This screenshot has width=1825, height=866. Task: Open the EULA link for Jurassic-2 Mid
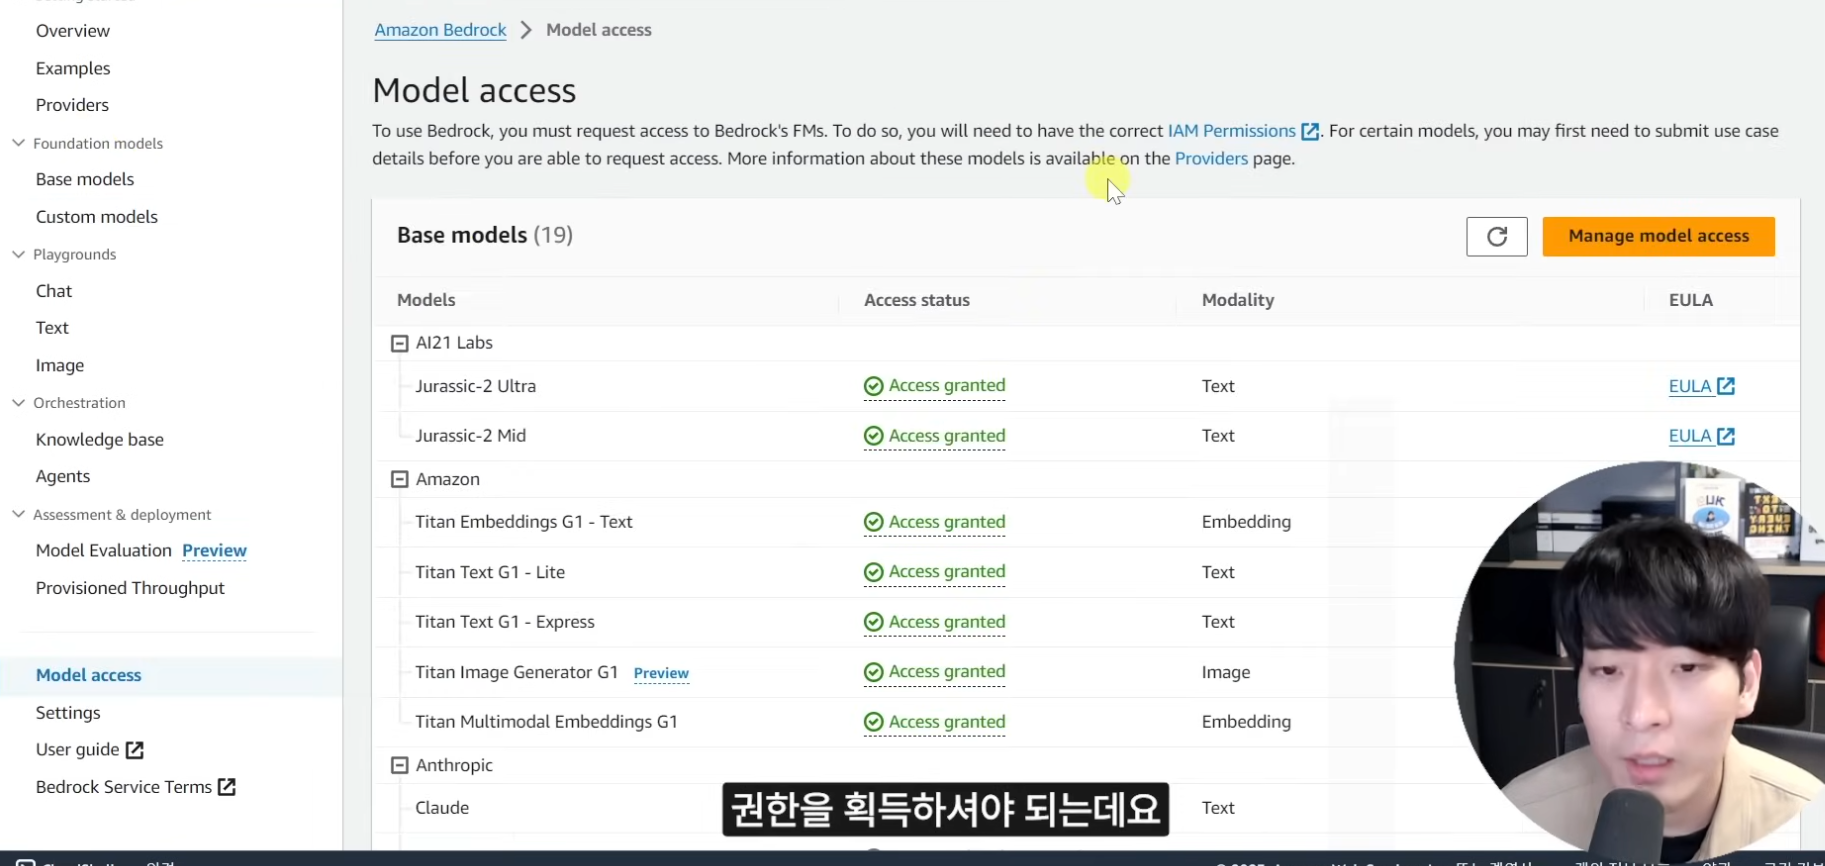click(1690, 436)
